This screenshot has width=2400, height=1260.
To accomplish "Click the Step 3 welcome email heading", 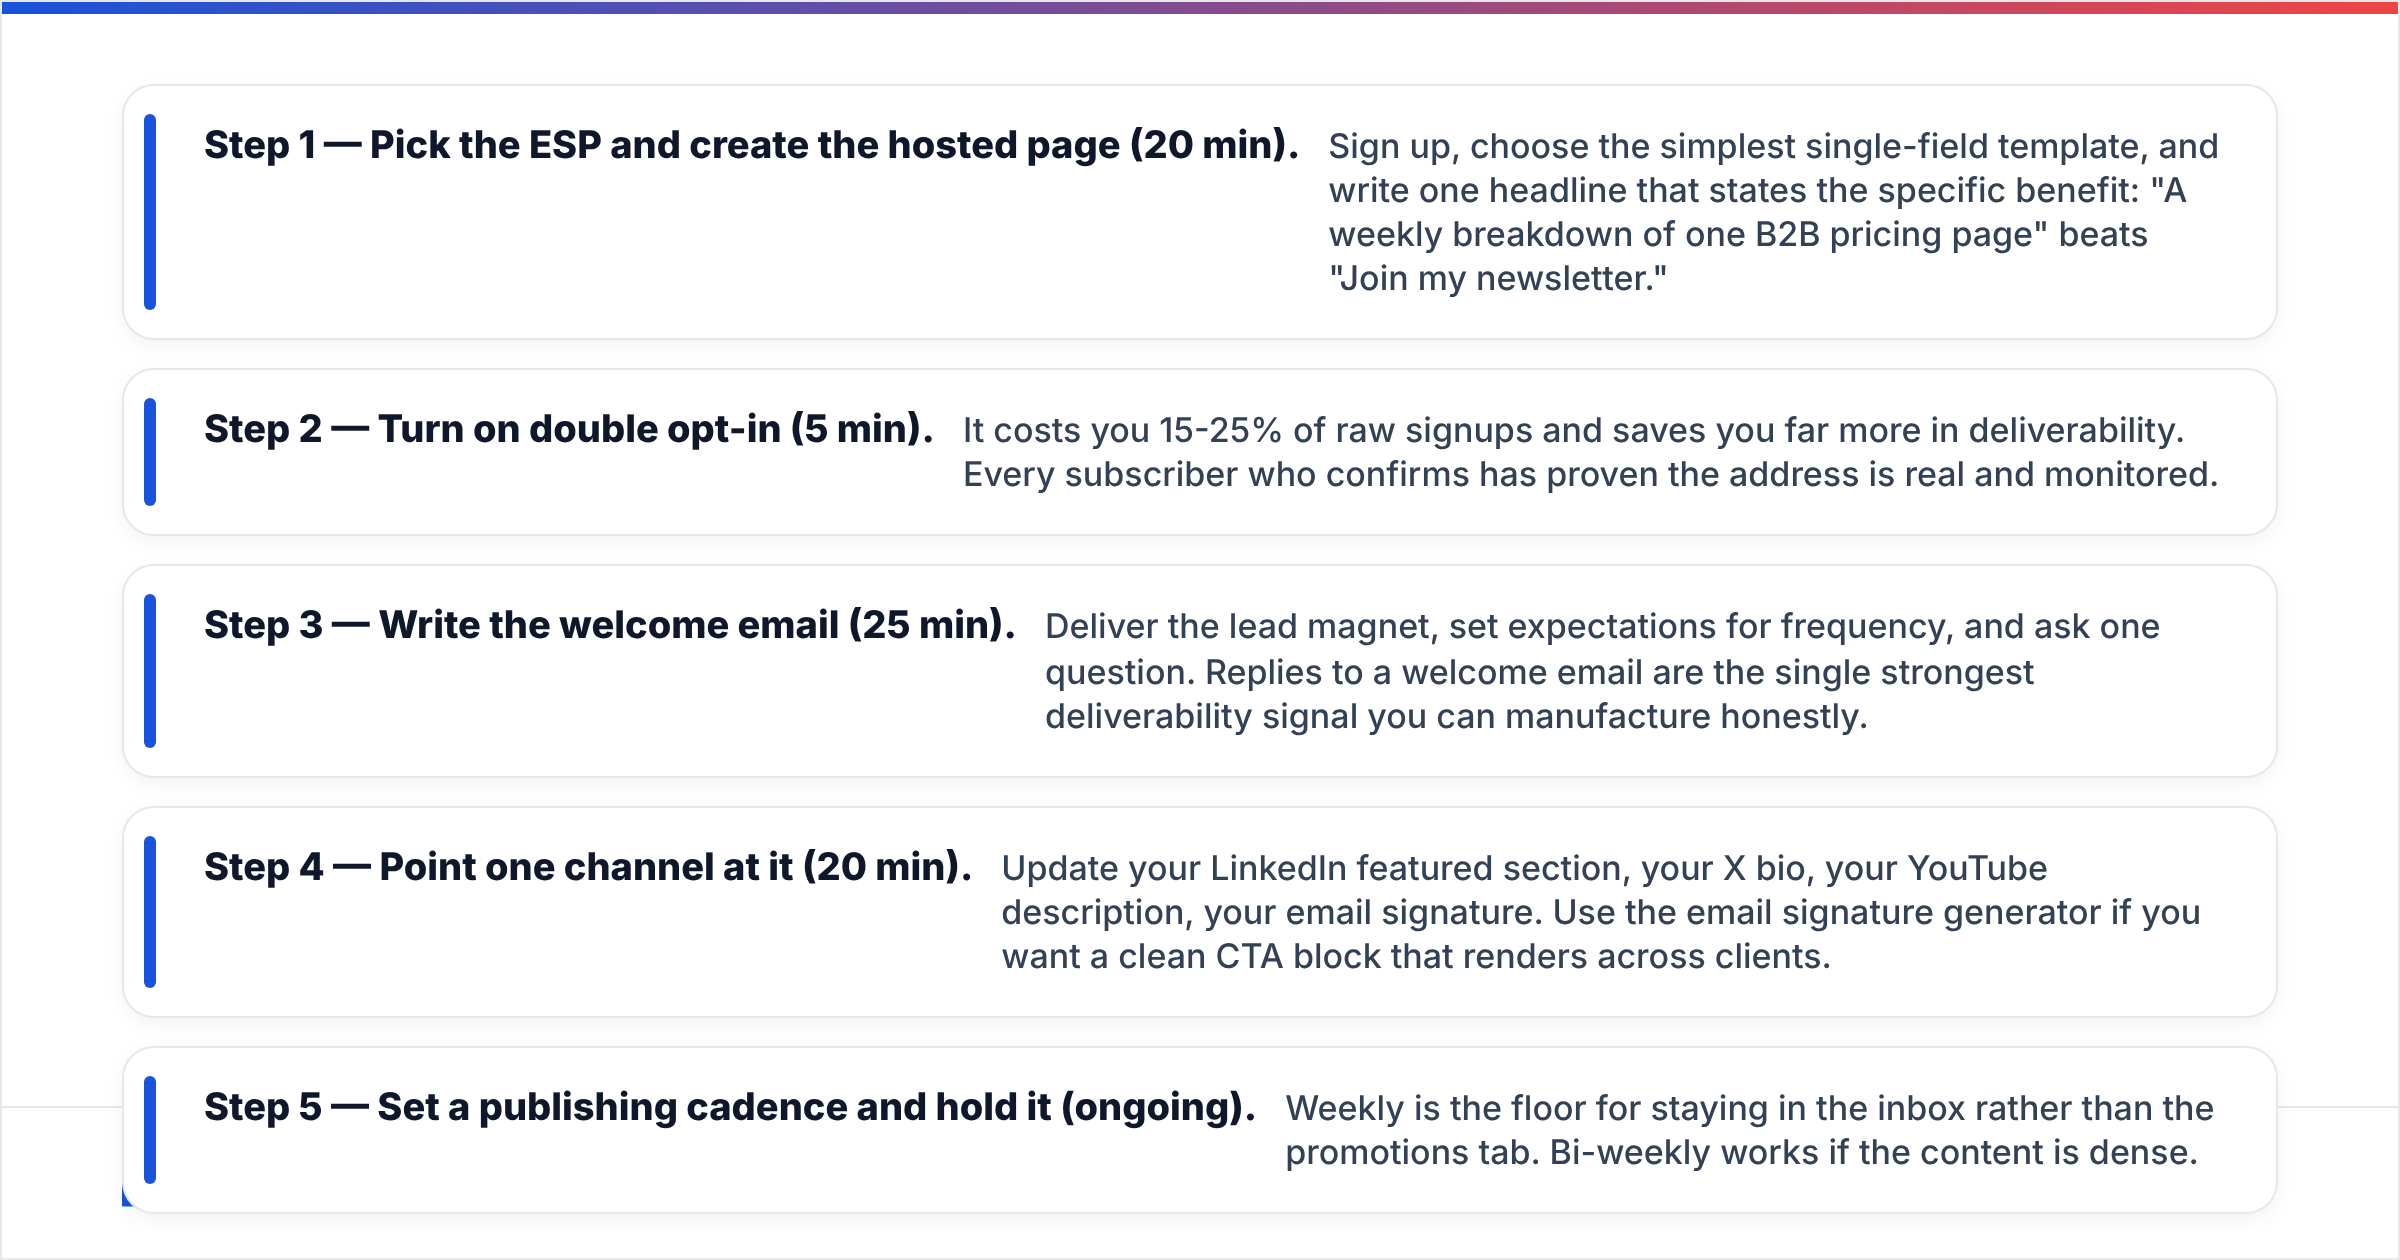I will click(x=609, y=626).
